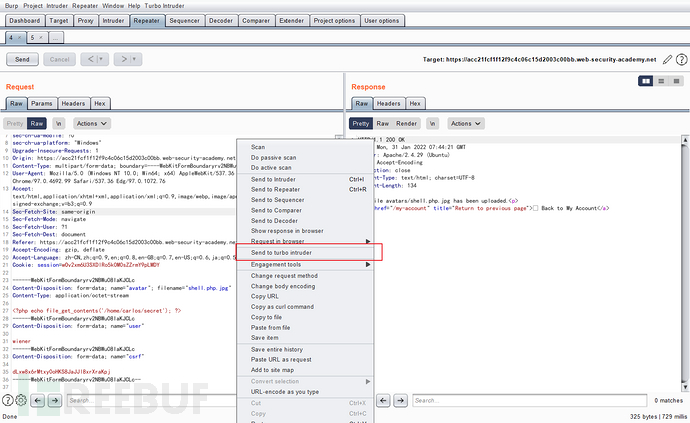Toggle response newline \n display
Screen dimensions: 690x423
tap(433, 124)
